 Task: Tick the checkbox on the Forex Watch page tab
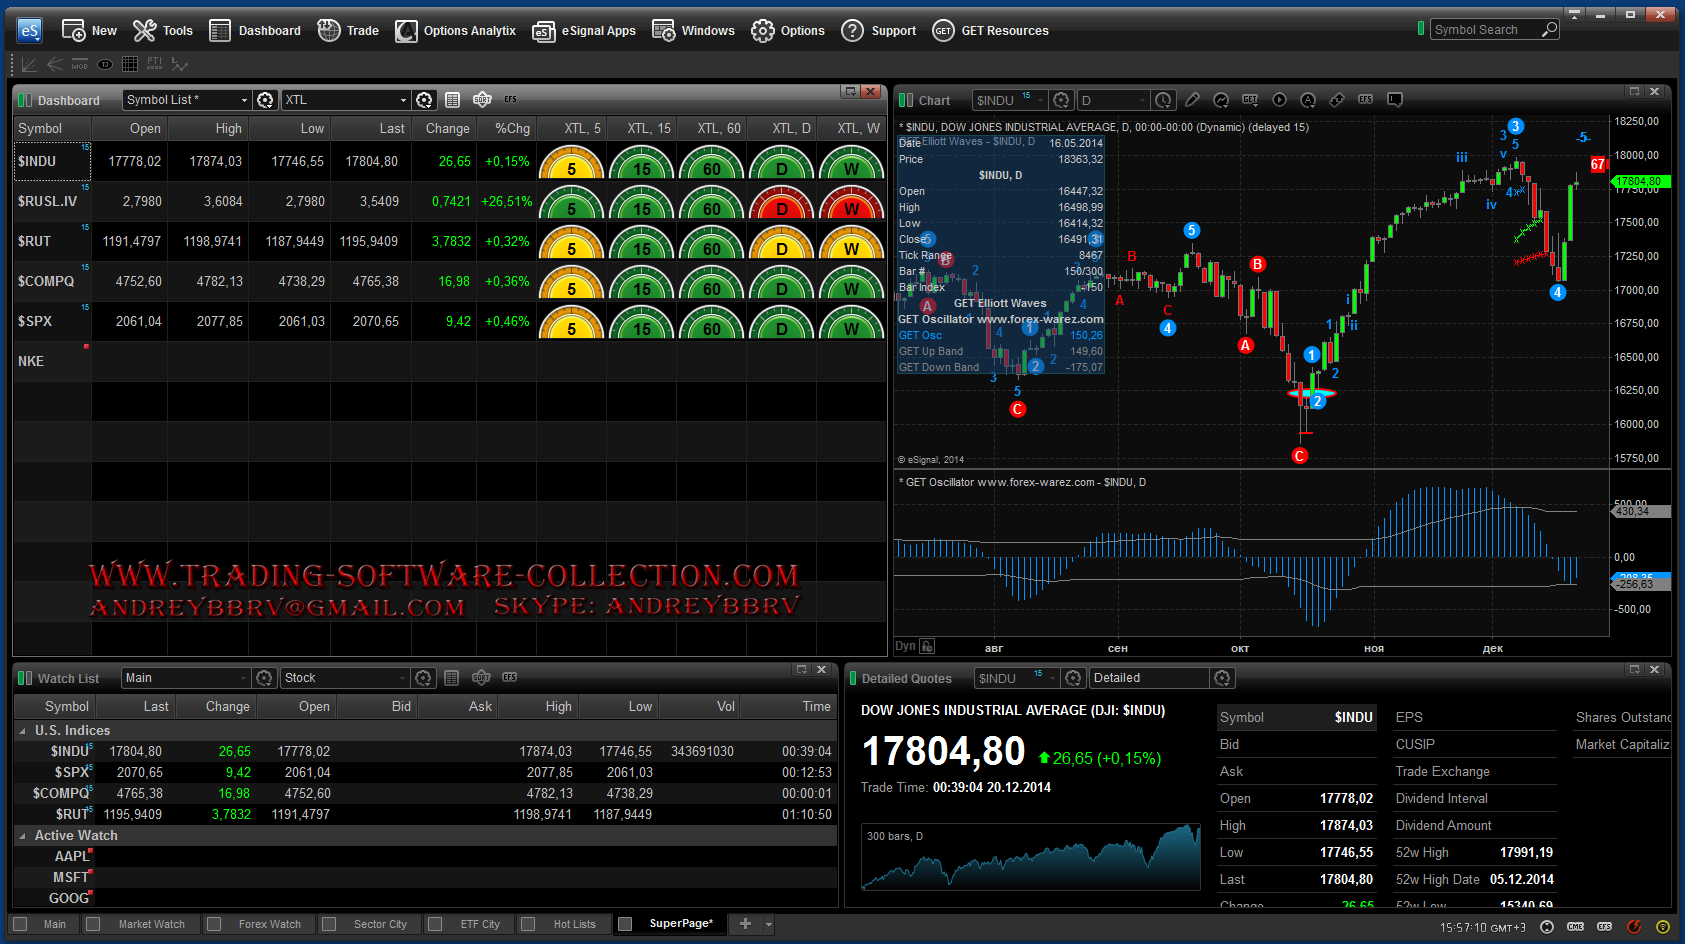(214, 924)
